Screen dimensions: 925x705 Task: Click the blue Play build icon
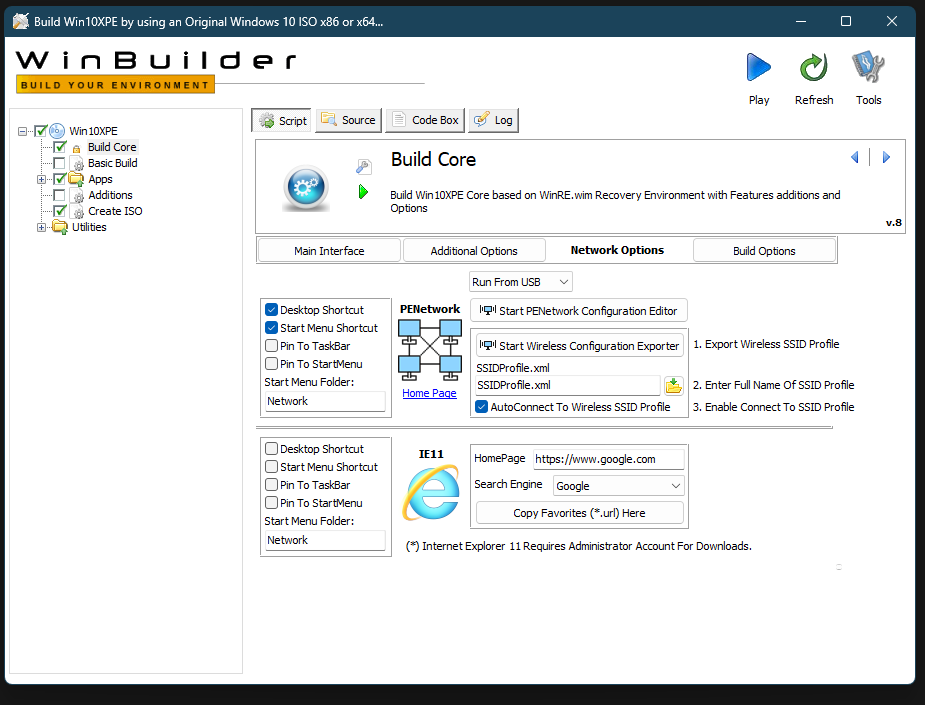point(759,67)
